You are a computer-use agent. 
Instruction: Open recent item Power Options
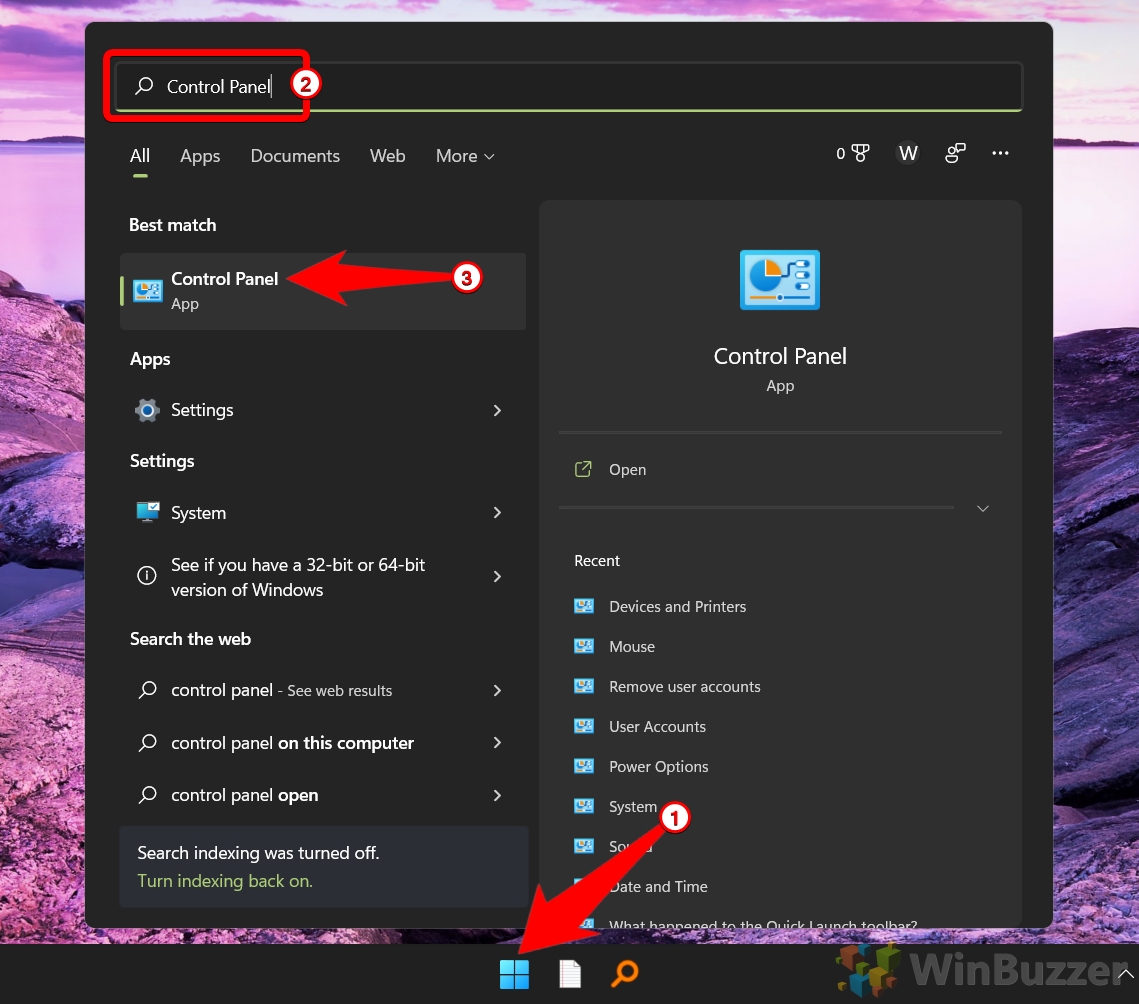658,766
